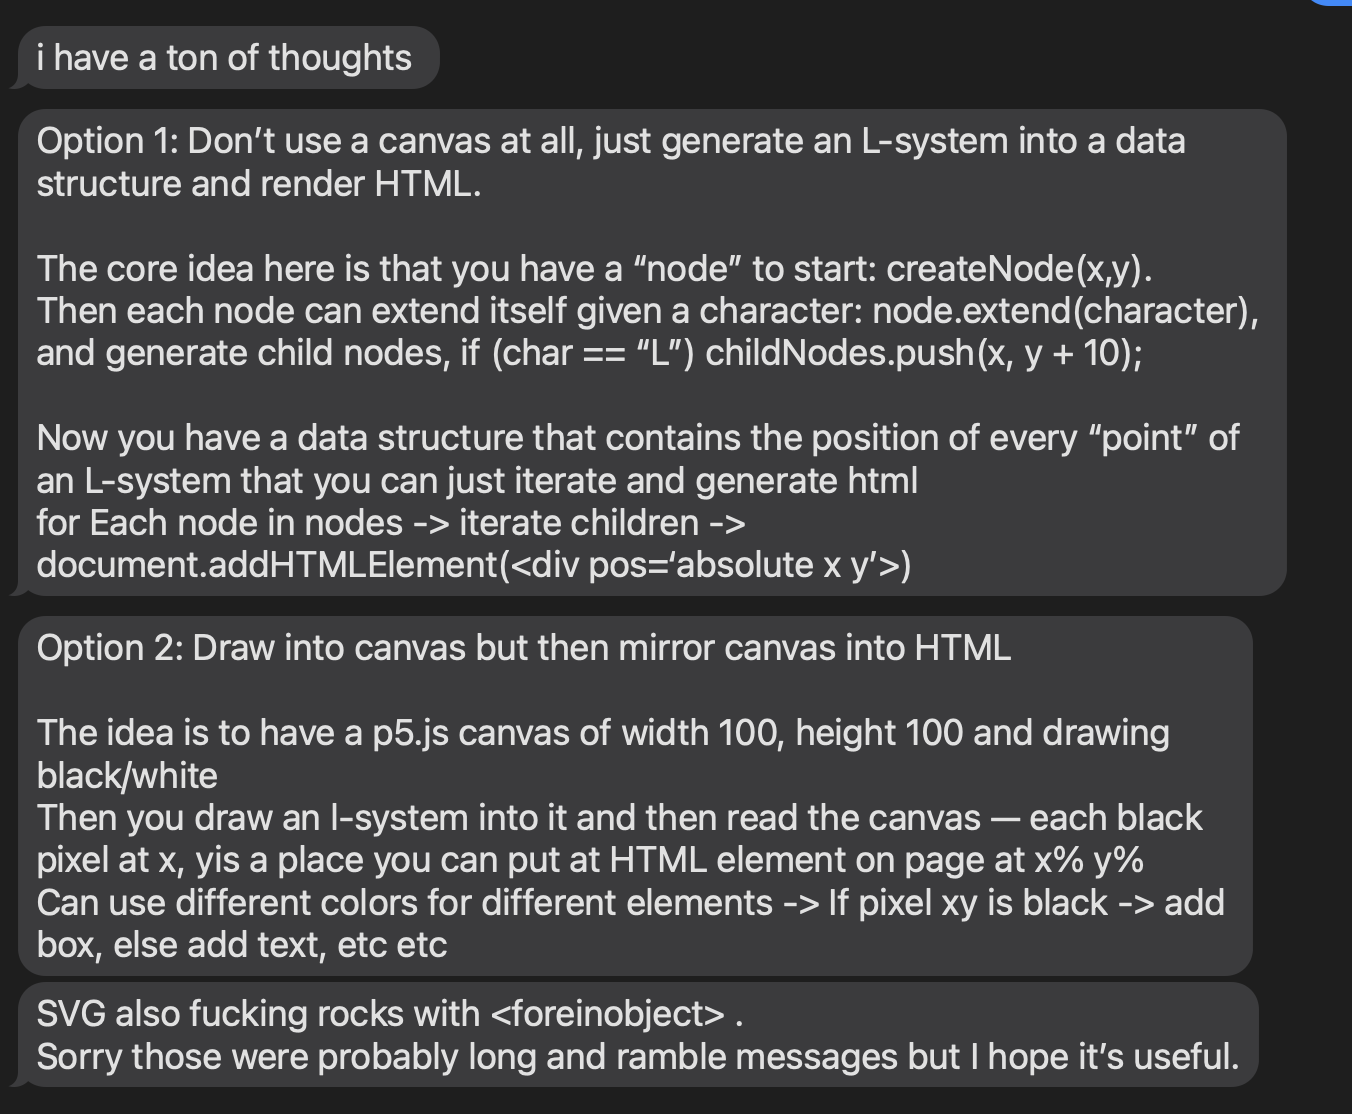The width and height of the screenshot is (1352, 1114).
Task: Click the "<foreinobject>" tag text
Action: (608, 1014)
